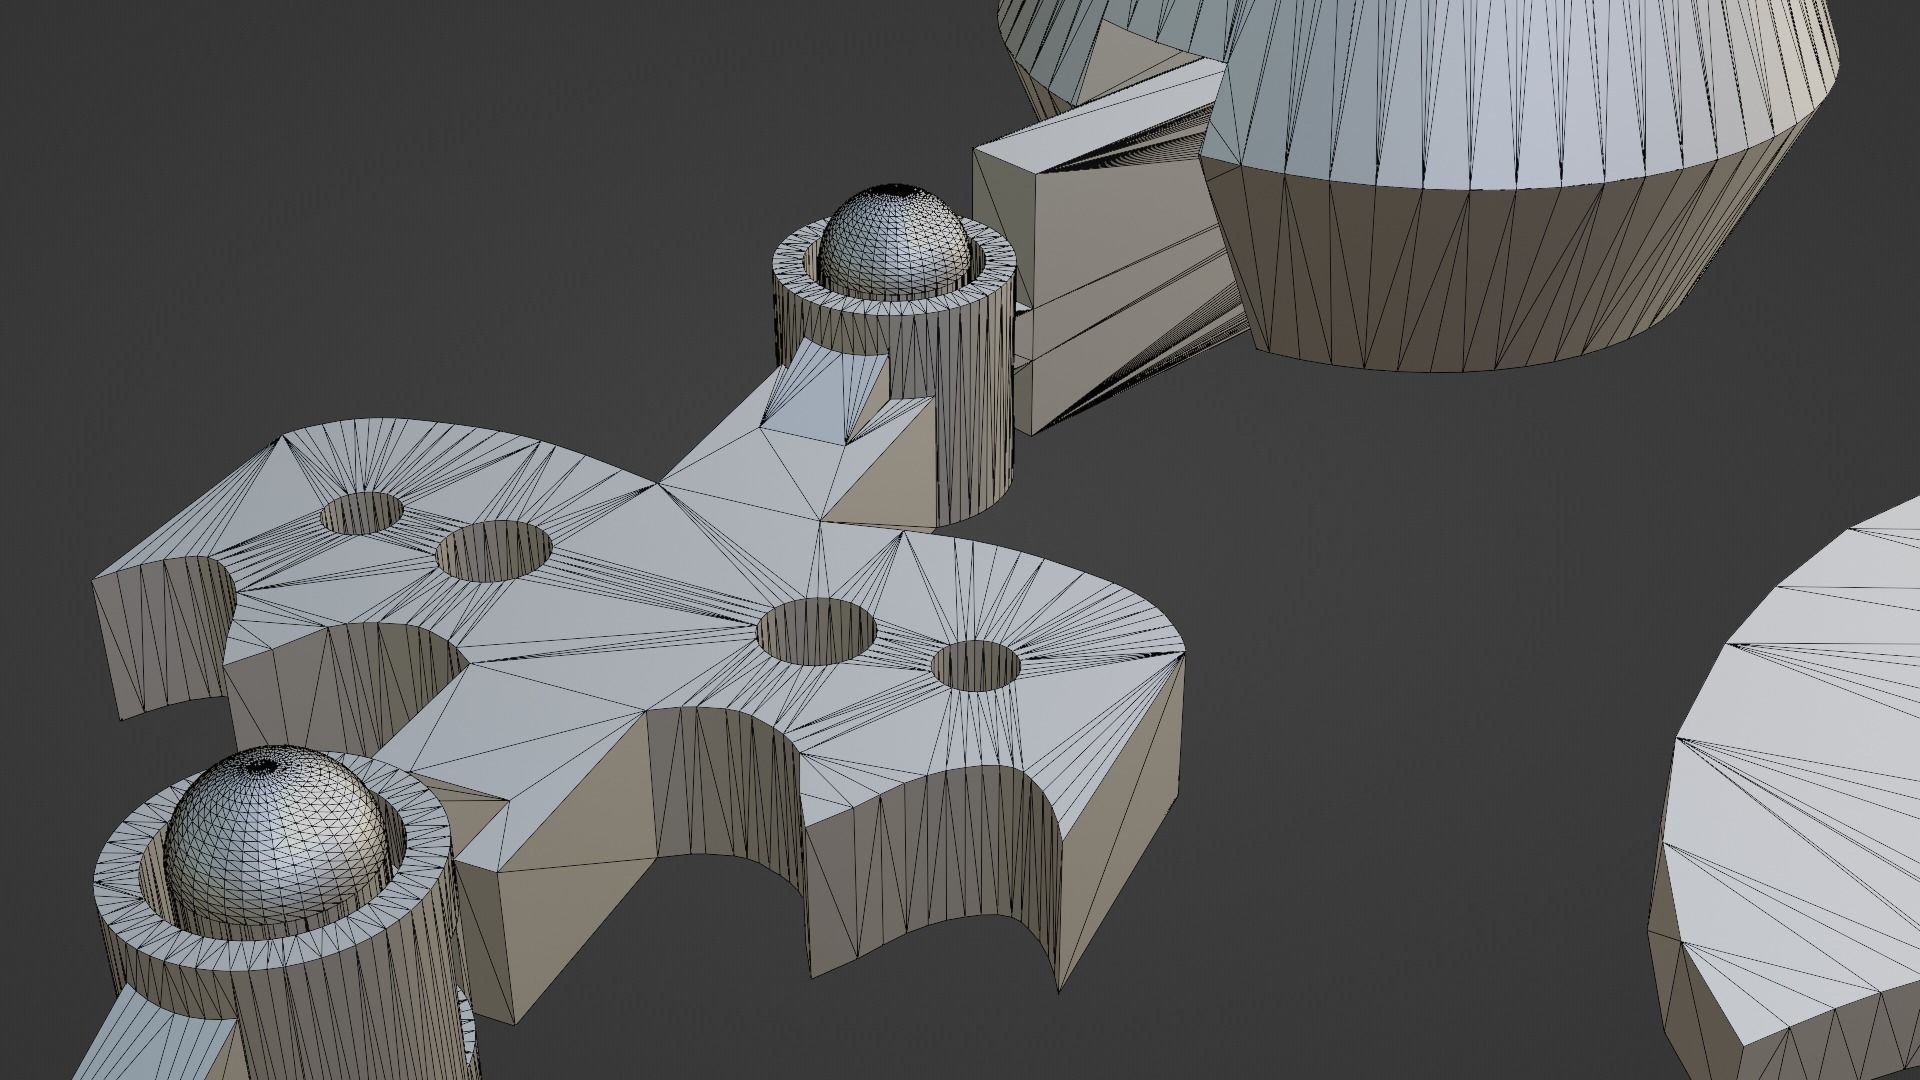Click the rightmost circular hole in plate
1920x1080 pixels.
[976, 666]
